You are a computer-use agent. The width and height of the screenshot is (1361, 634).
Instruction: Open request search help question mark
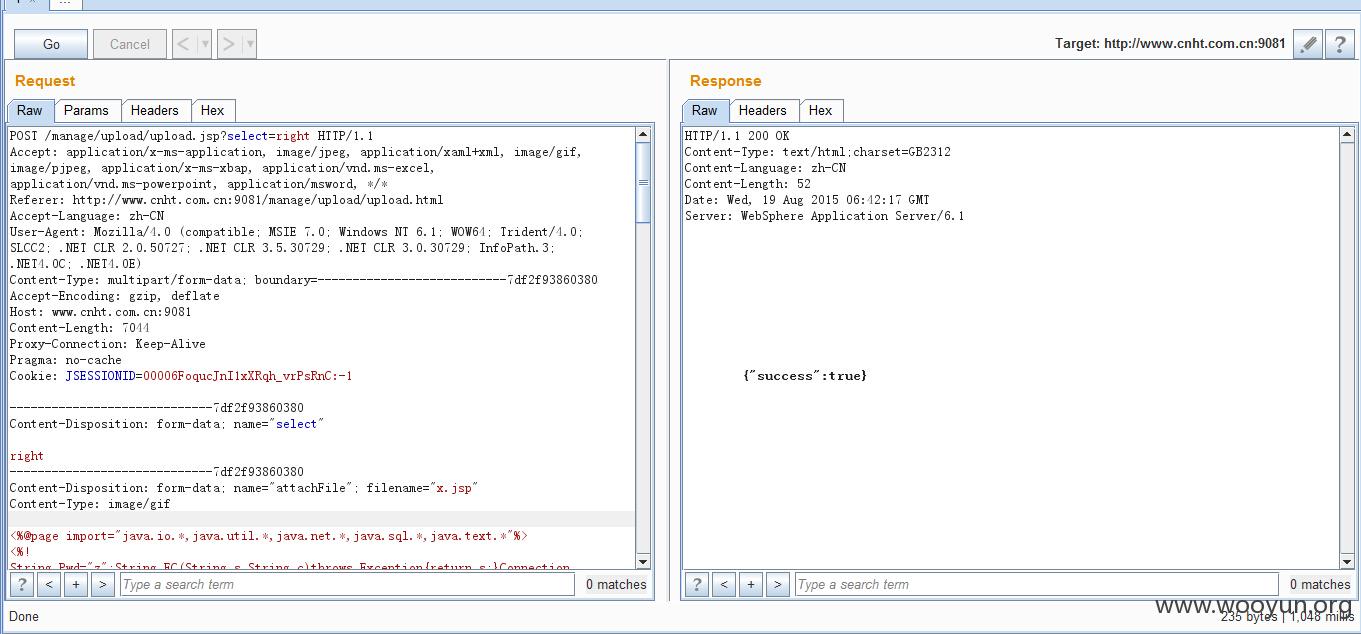(x=22, y=584)
